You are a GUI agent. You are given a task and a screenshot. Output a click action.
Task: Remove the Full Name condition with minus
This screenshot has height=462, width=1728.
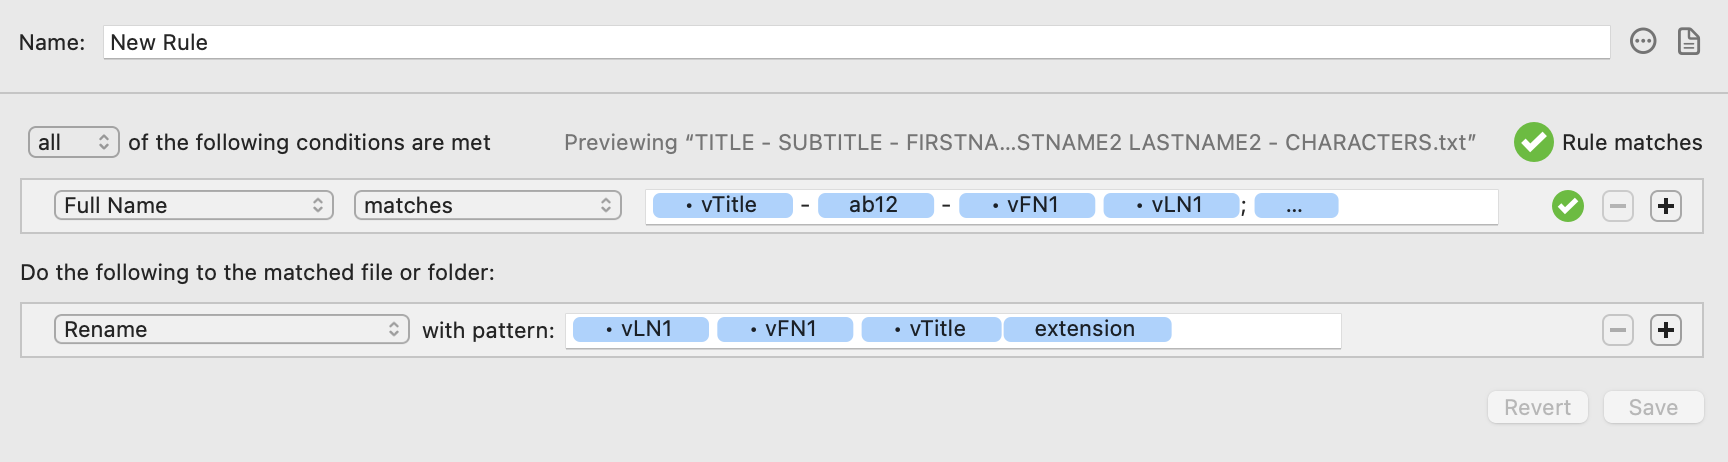tap(1617, 206)
